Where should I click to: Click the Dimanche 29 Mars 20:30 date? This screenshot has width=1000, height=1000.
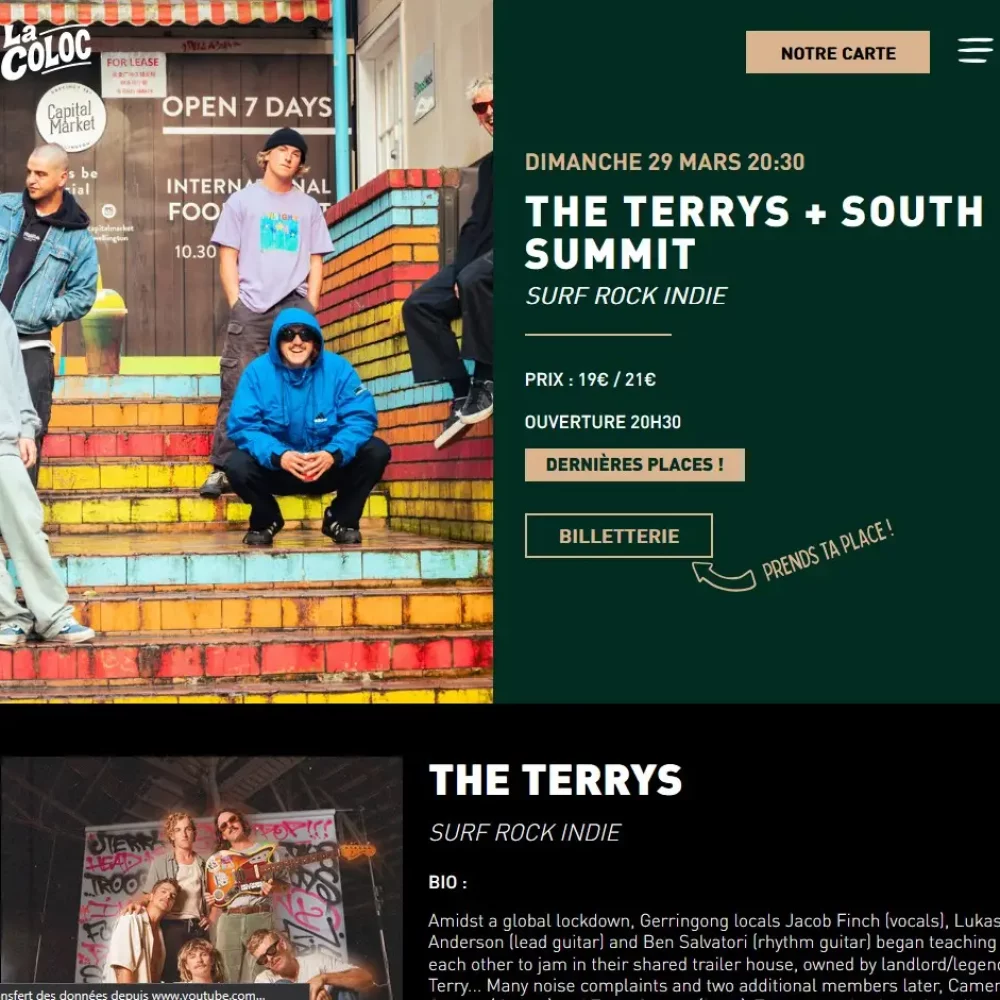pyautogui.click(x=665, y=162)
